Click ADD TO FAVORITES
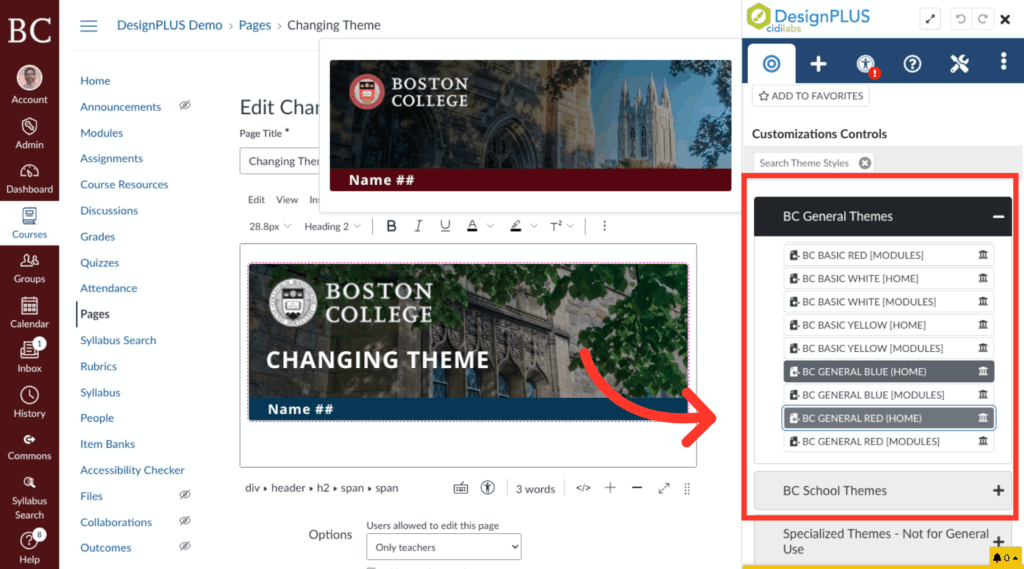This screenshot has width=1024, height=569. (x=810, y=96)
